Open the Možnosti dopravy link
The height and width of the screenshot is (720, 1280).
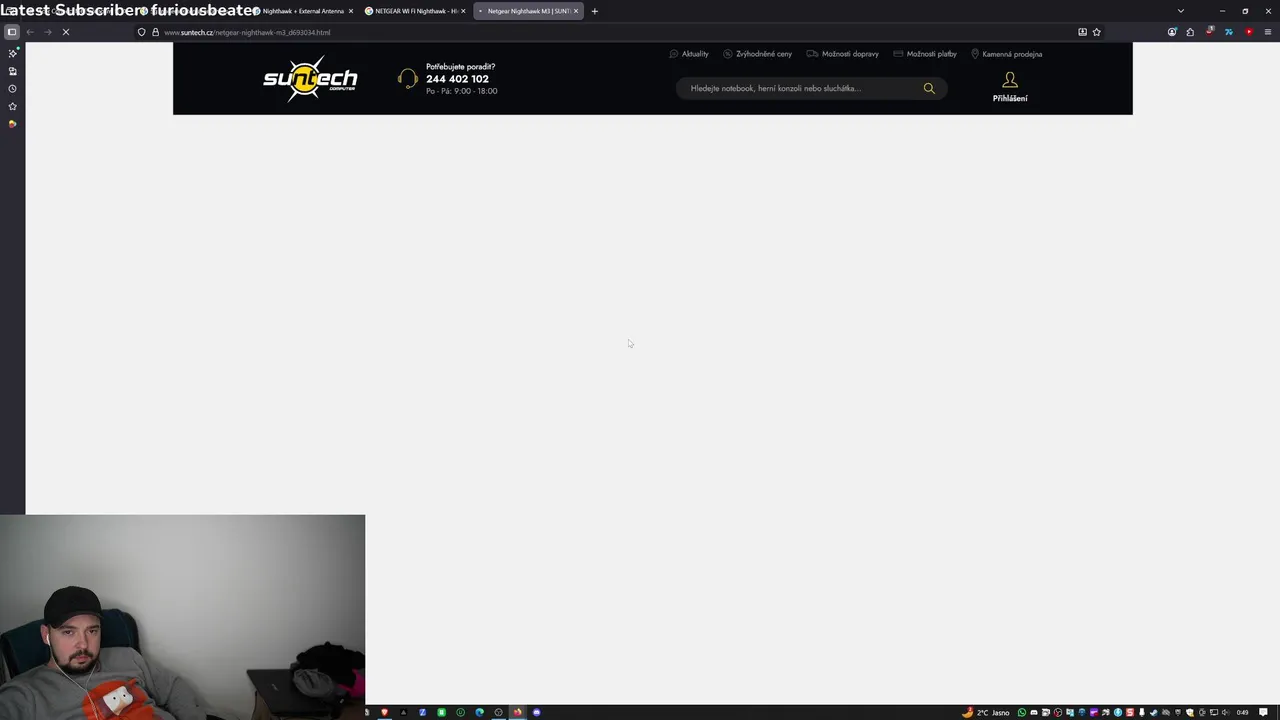[x=843, y=54]
